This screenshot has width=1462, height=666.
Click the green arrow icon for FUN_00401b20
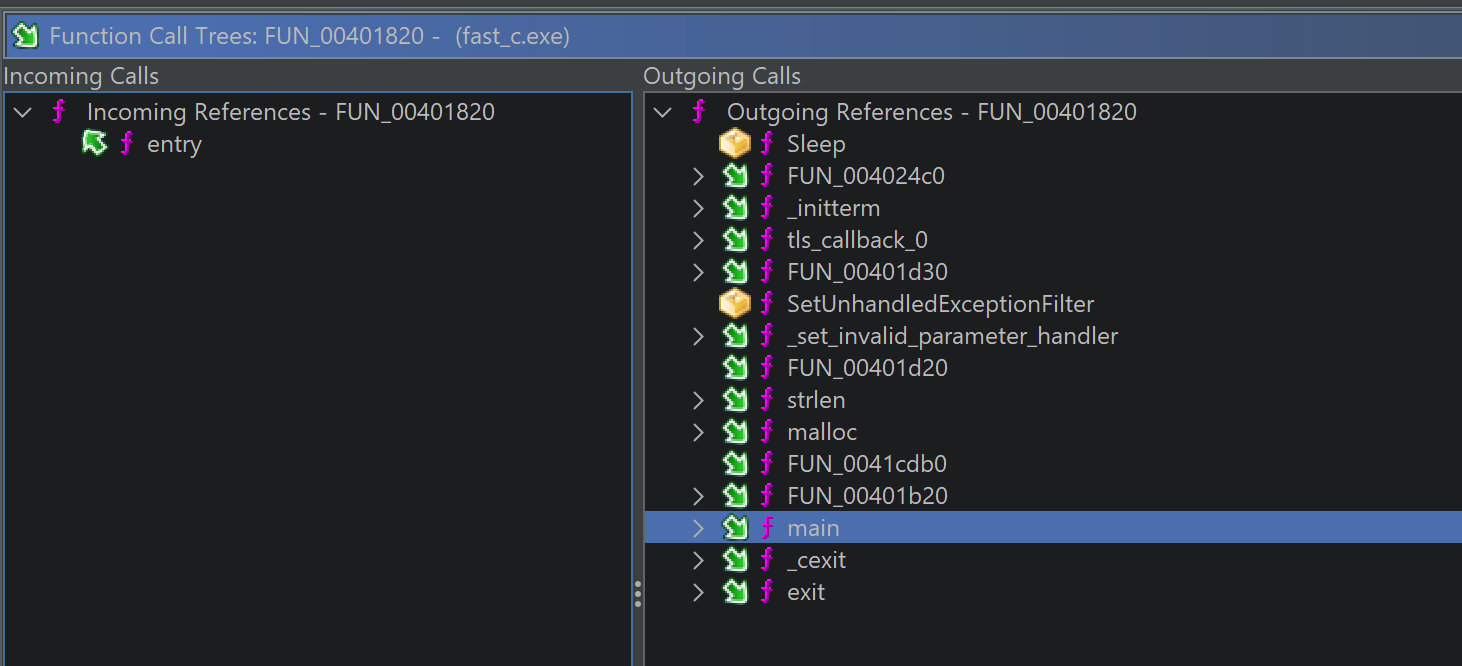735,496
